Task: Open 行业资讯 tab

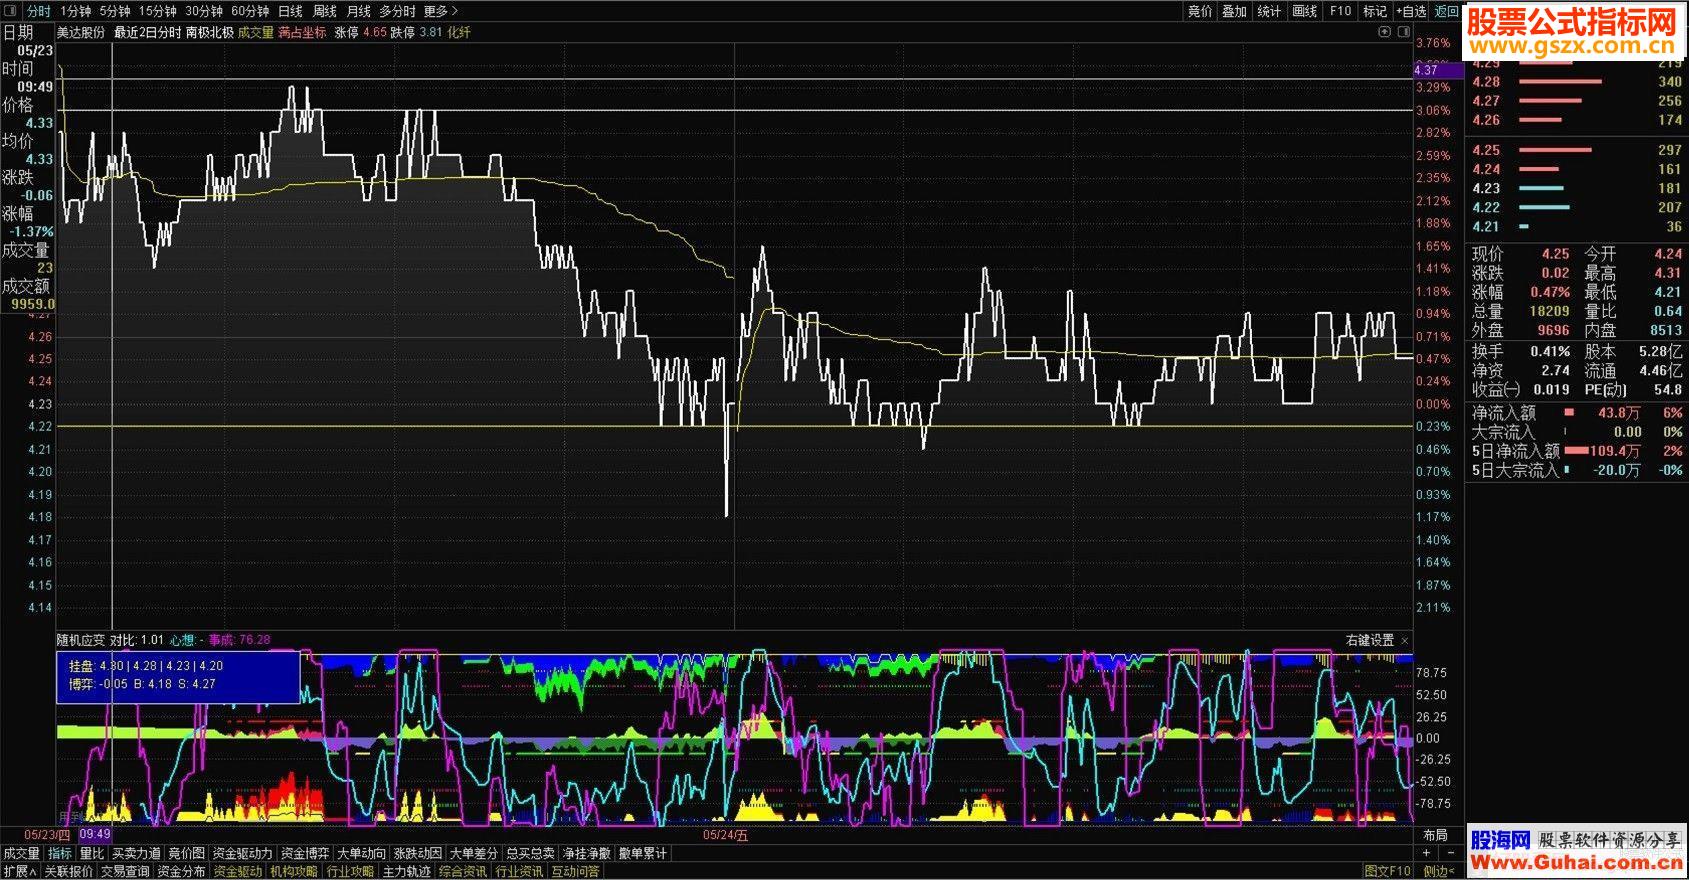Action: click(x=520, y=871)
